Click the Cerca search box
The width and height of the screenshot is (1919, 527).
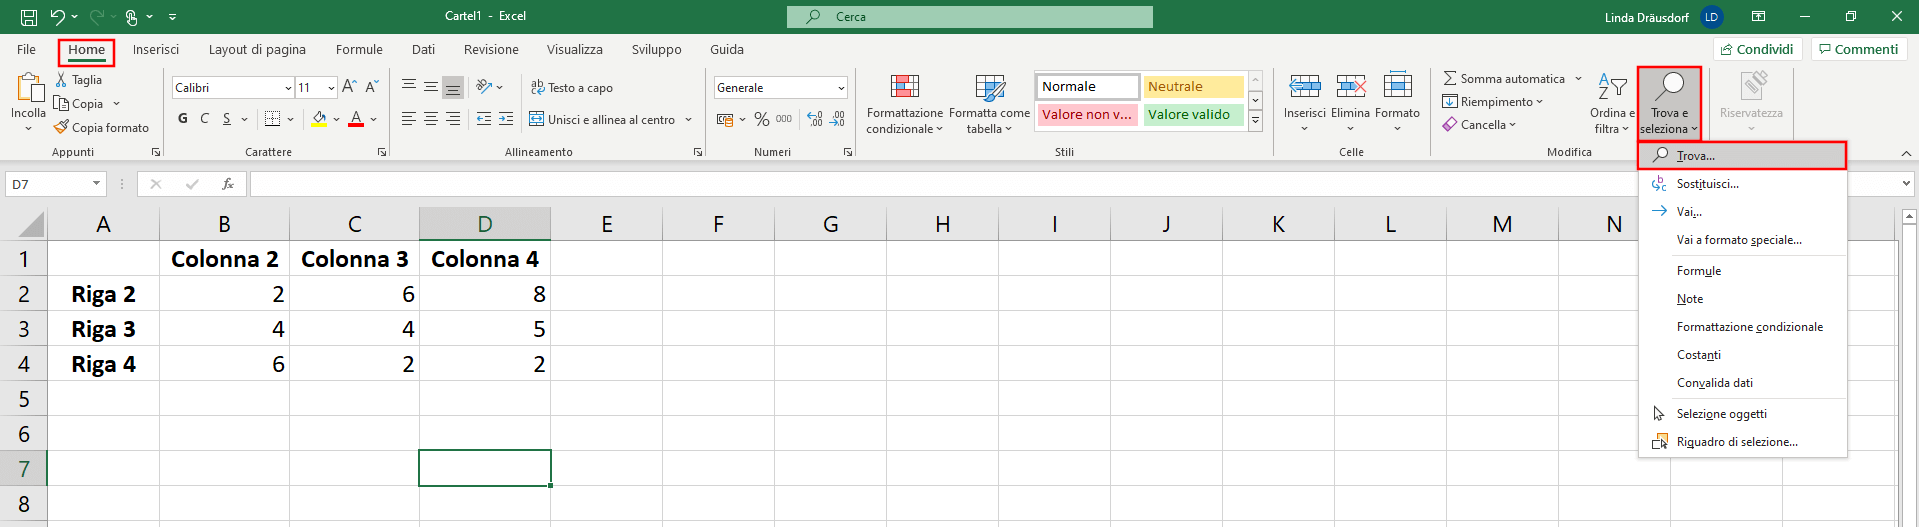pyautogui.click(x=969, y=17)
